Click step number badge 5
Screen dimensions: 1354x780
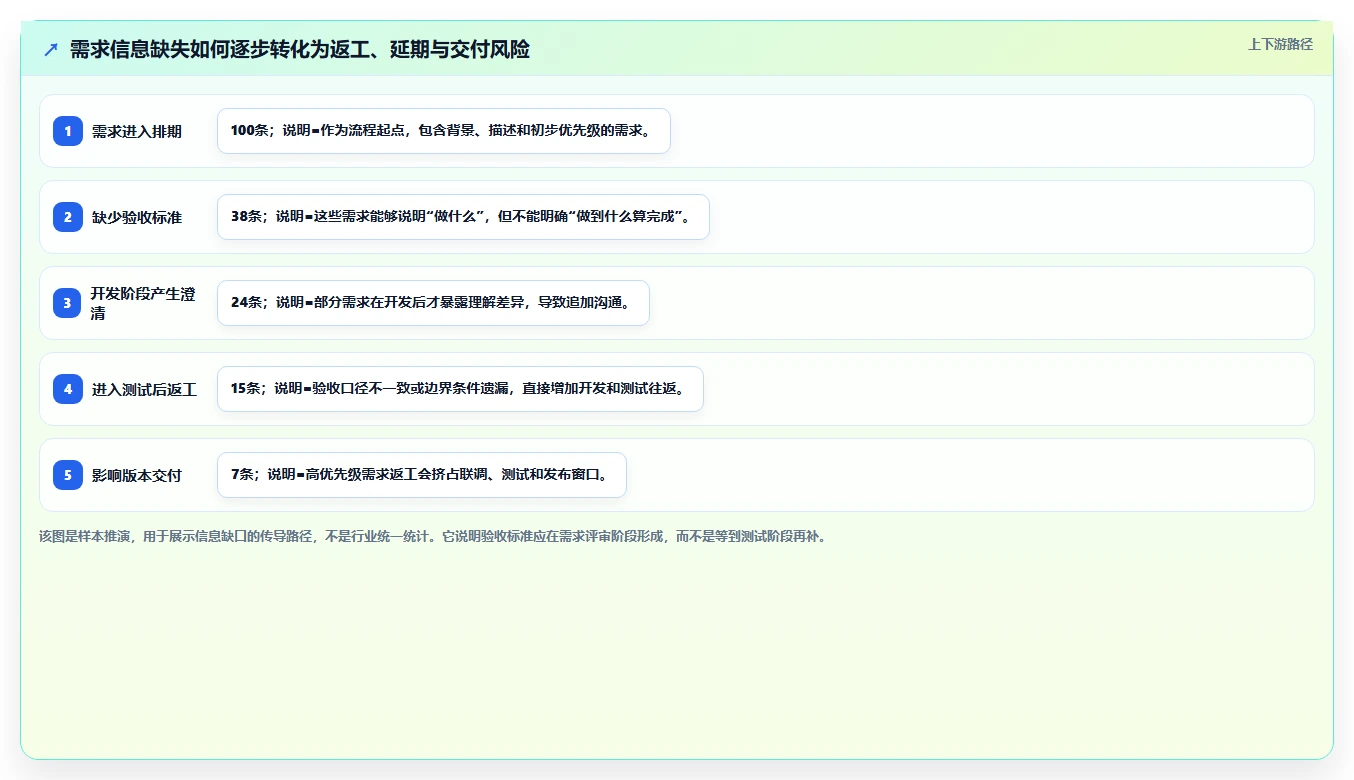point(68,474)
